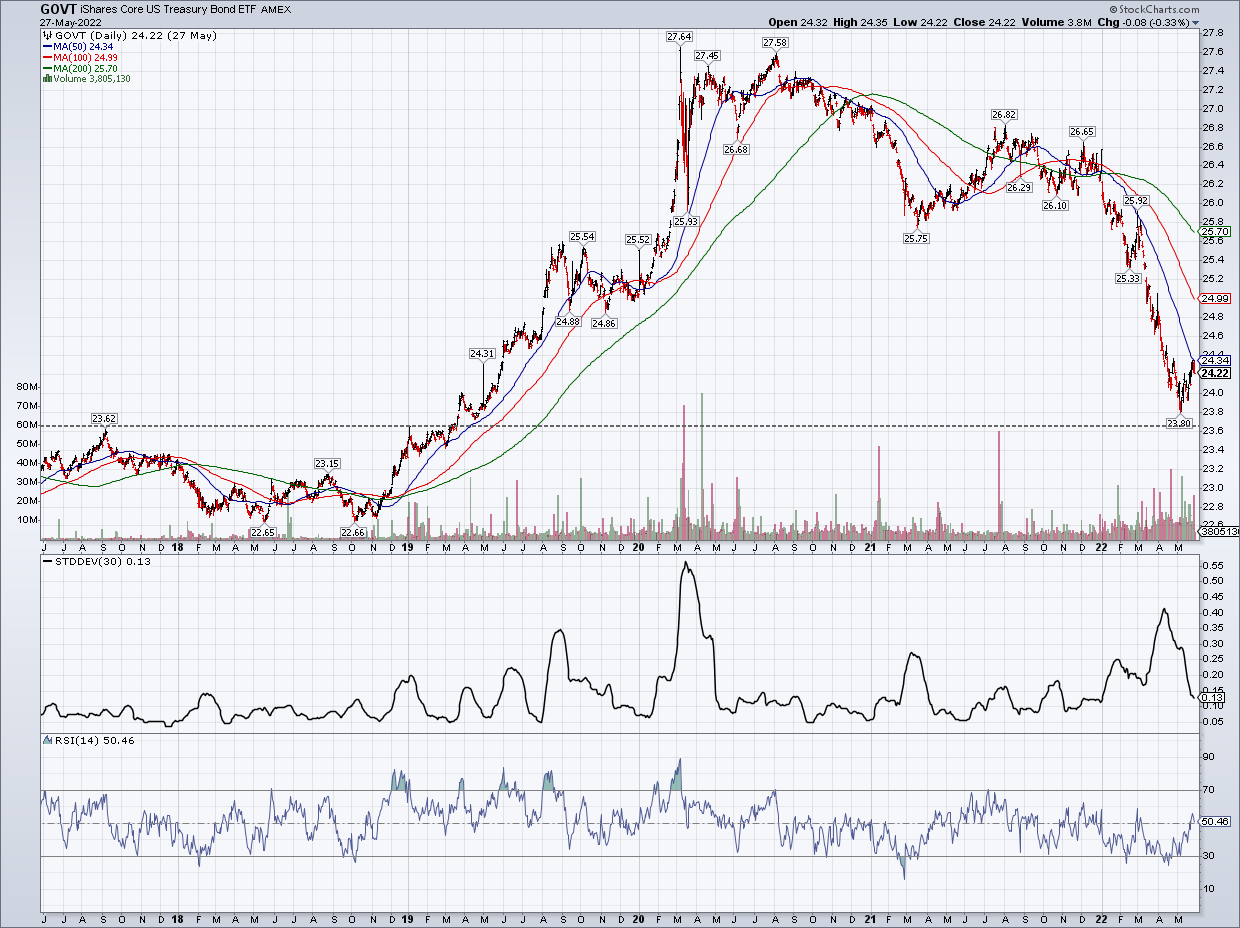Click the 50.46 tag on RSI axis
The image size is (1240, 928).
(1216, 822)
